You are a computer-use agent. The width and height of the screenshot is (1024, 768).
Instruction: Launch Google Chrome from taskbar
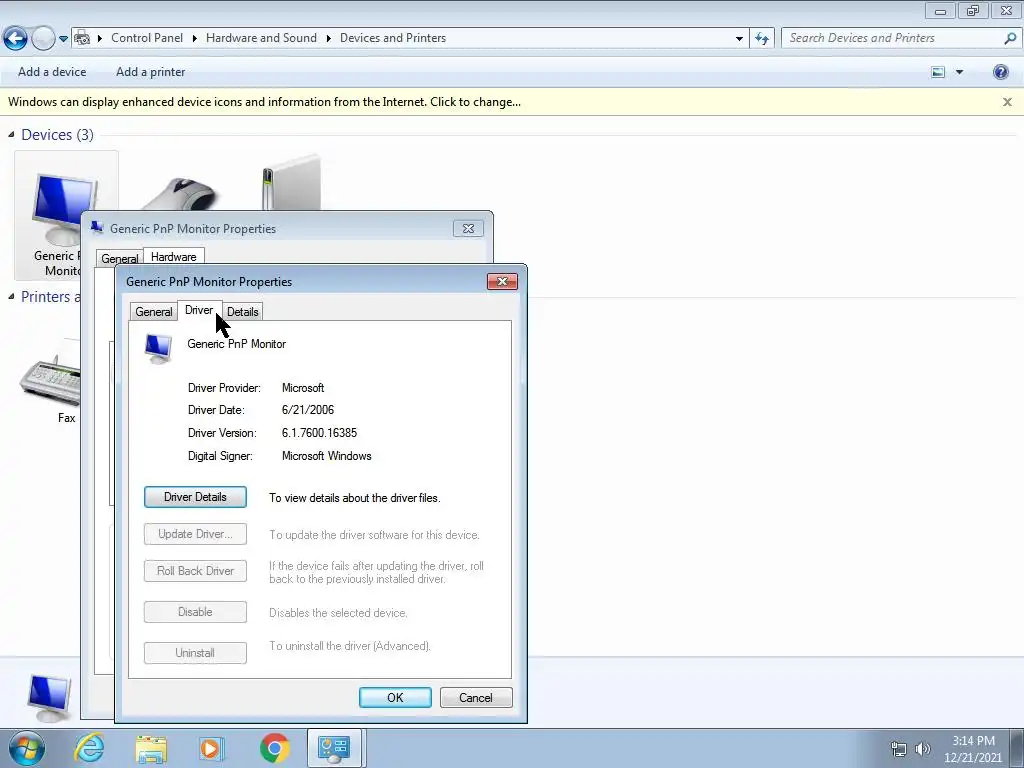coord(274,748)
